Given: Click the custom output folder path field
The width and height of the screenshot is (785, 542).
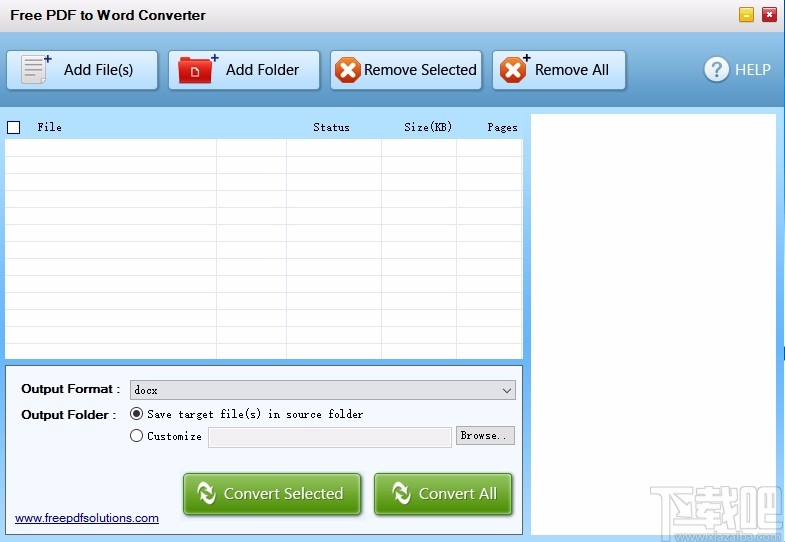Looking at the screenshot, I should point(330,437).
